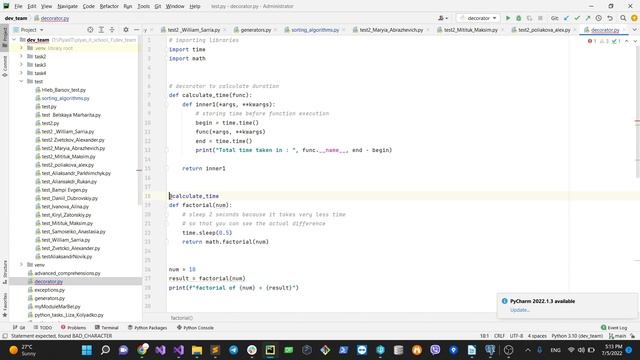Toggle tool window bars at bottom-left corner

(x=4, y=336)
